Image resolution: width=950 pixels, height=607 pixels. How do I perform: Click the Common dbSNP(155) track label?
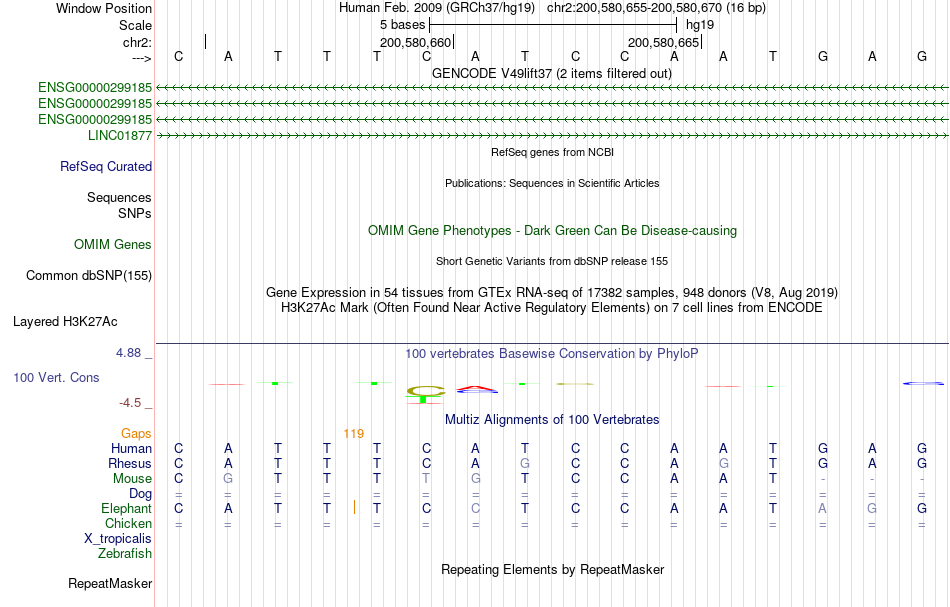pos(89,276)
